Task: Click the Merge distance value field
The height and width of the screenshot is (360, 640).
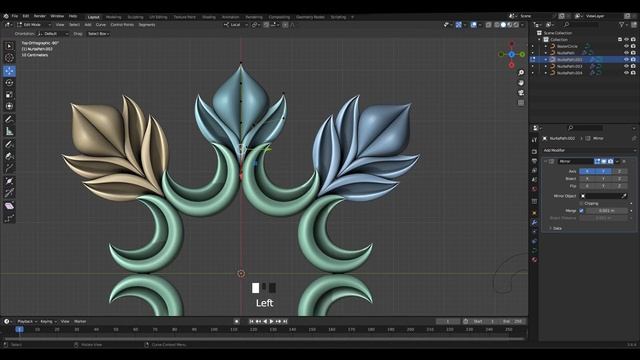Action: click(x=607, y=211)
